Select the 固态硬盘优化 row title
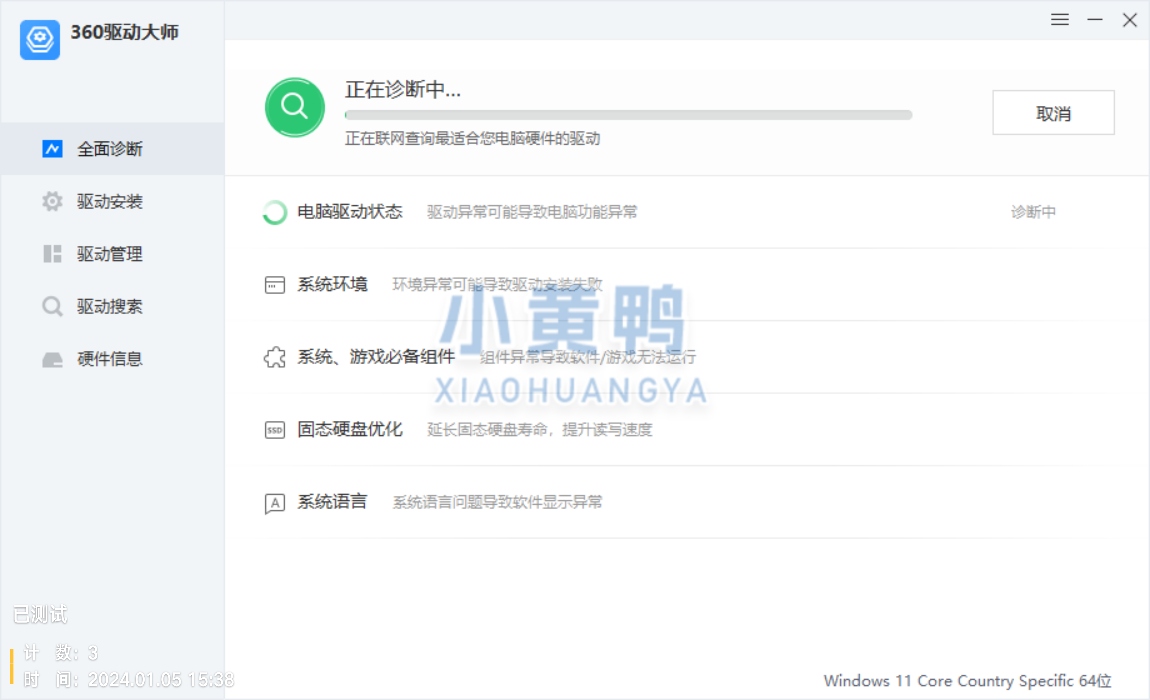 pos(350,430)
